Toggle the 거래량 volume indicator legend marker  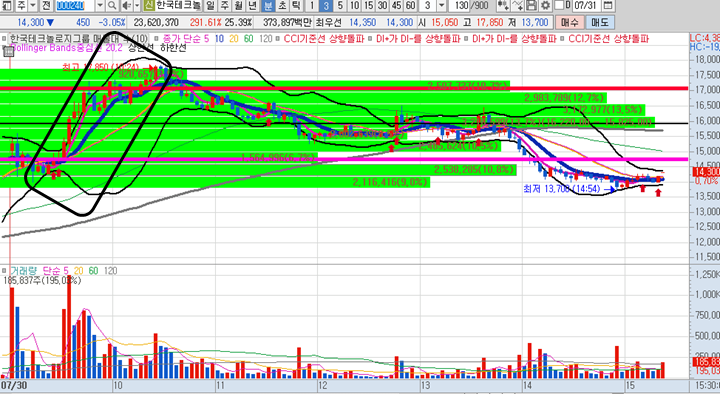(4, 270)
